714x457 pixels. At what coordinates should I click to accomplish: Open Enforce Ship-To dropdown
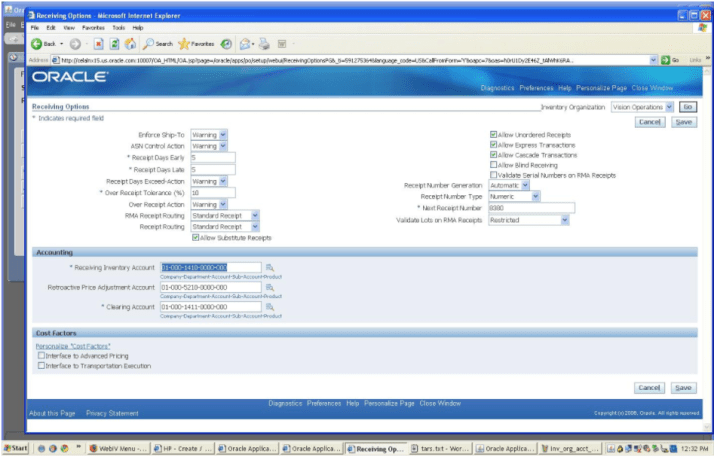(x=223, y=134)
